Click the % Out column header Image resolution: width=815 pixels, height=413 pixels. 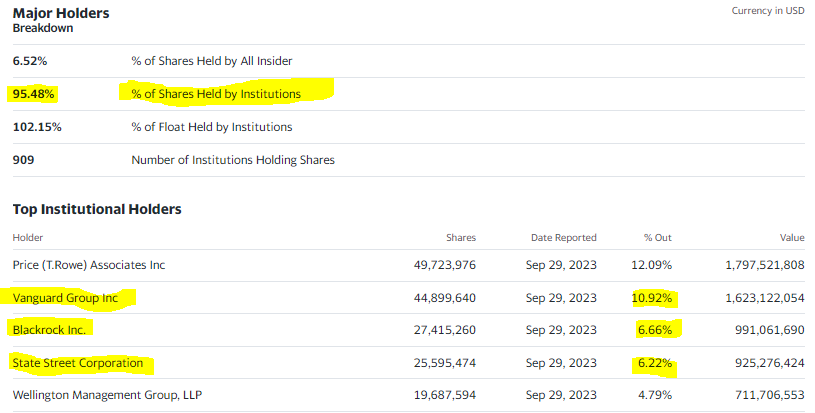[x=658, y=237]
